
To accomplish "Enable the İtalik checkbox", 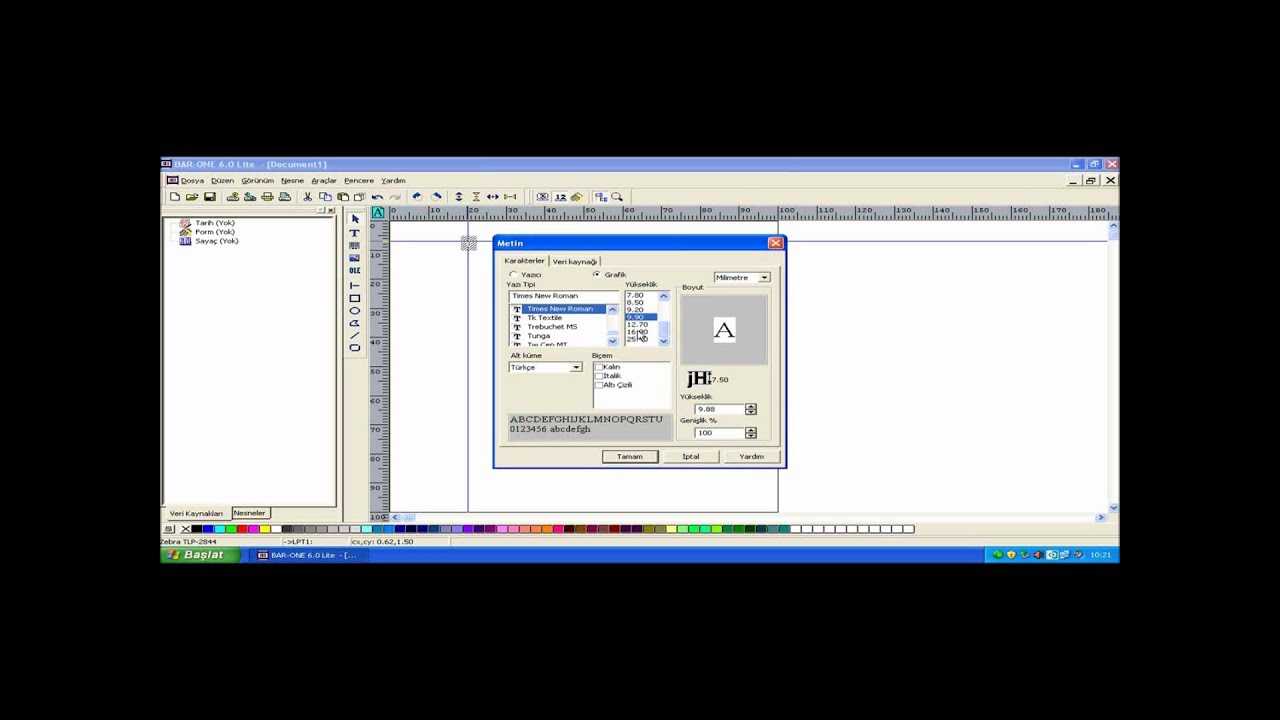I will [x=599, y=376].
